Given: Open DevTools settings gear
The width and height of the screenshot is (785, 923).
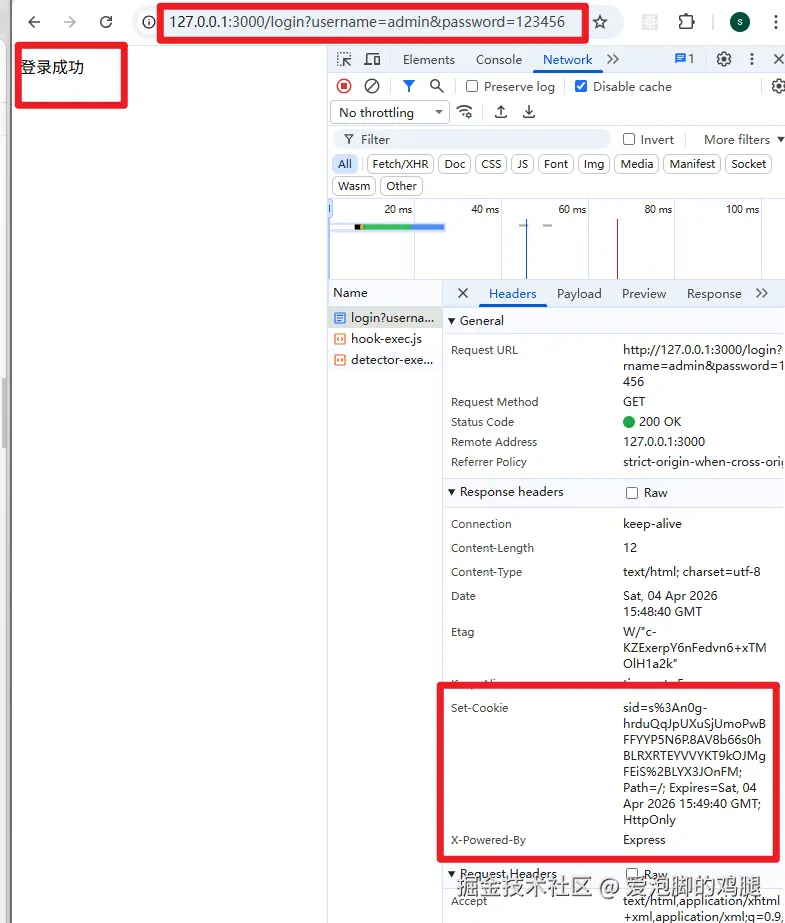Looking at the screenshot, I should click(724, 59).
